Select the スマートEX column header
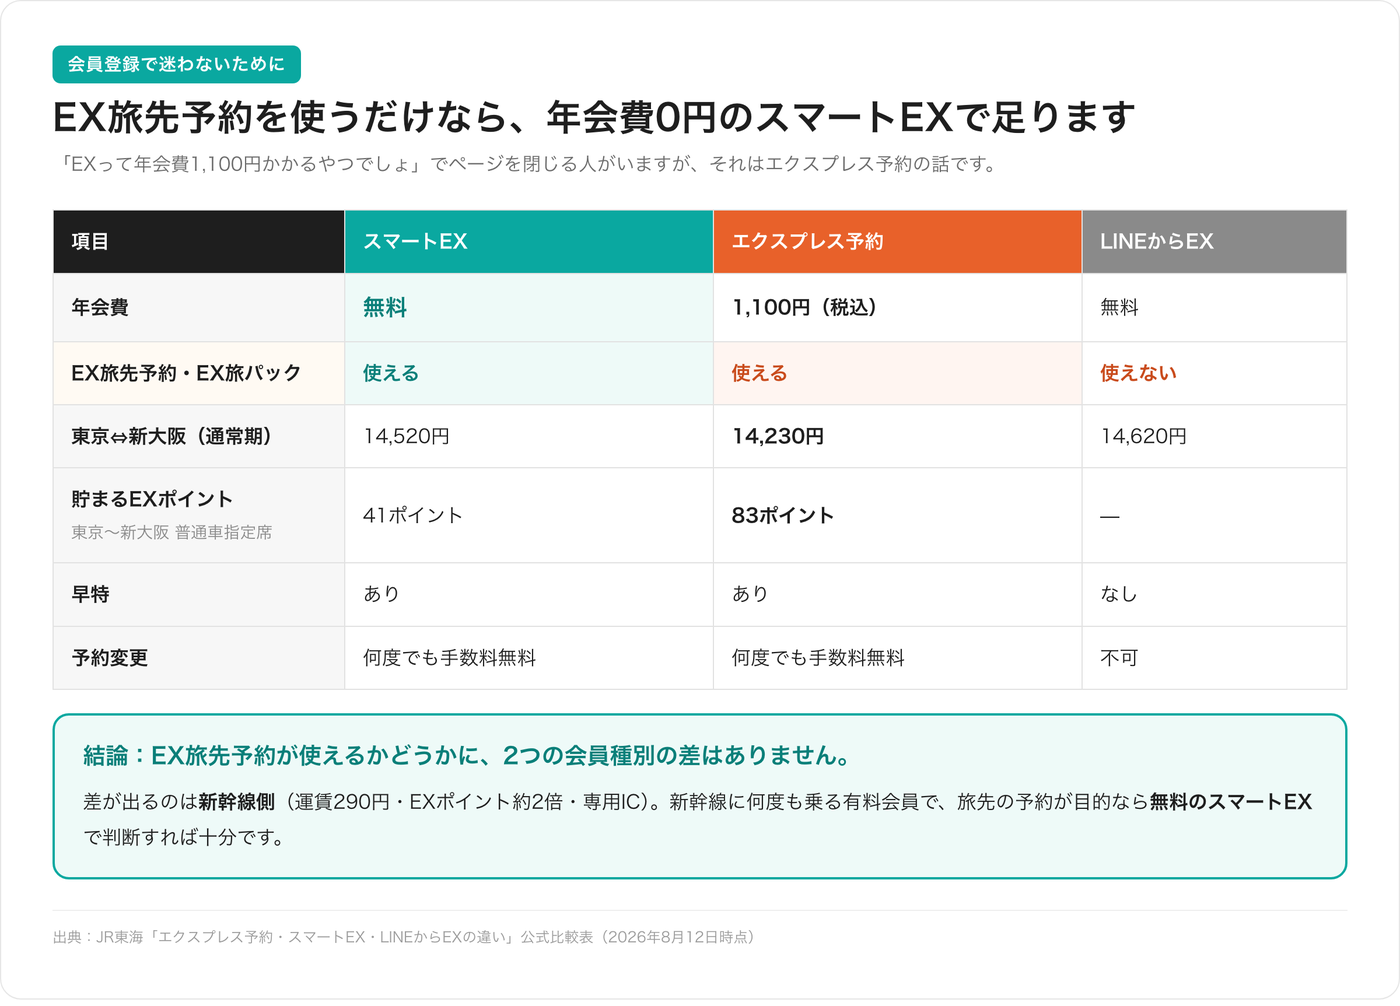 click(529, 241)
